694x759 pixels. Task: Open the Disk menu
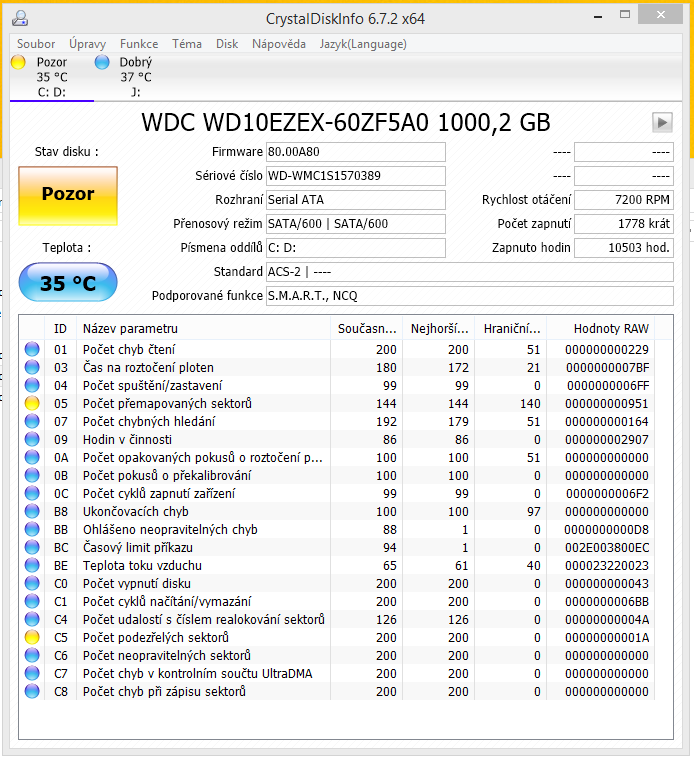point(227,44)
